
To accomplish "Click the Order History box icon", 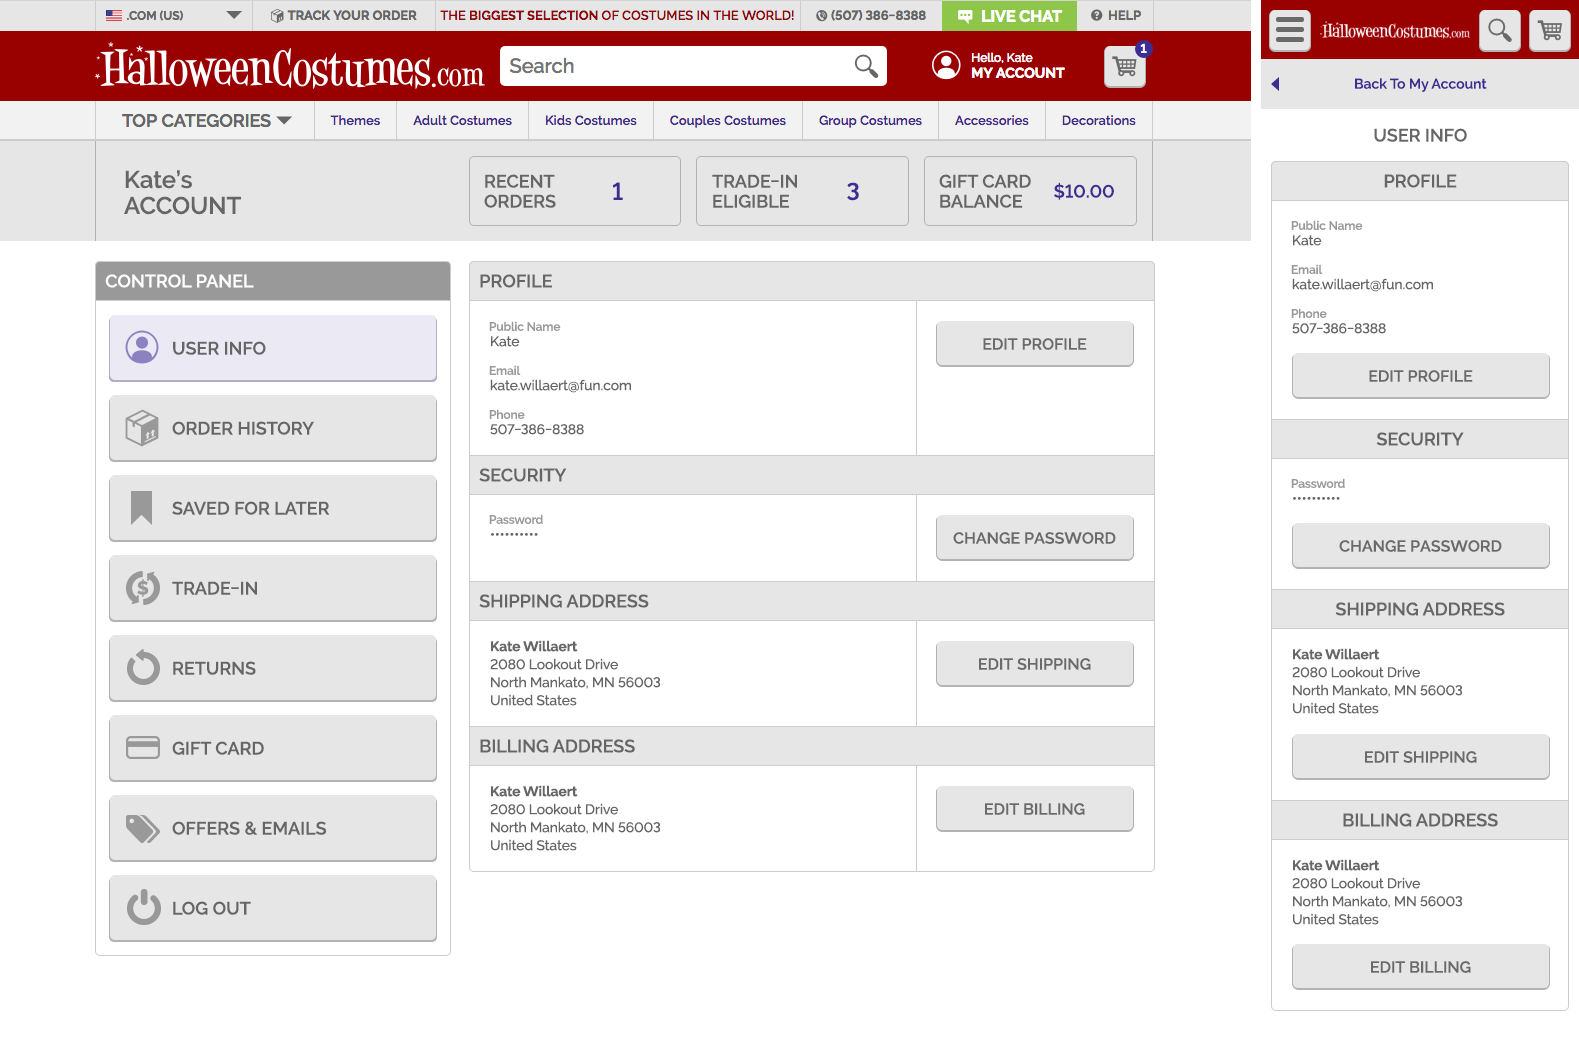I will (x=142, y=428).
